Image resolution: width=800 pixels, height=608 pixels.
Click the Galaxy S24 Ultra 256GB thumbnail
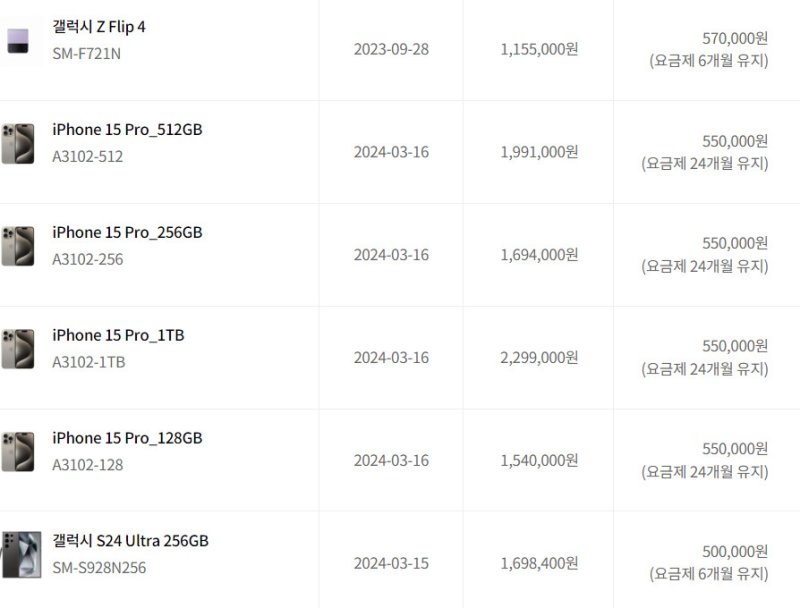(20, 554)
